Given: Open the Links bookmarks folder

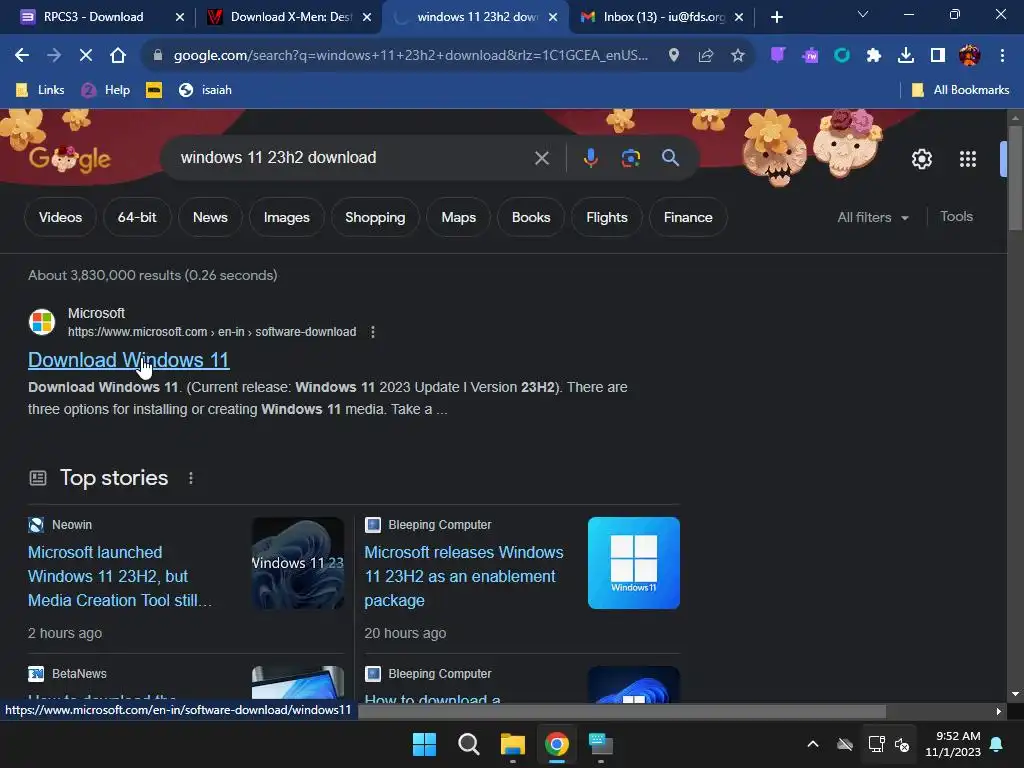Looking at the screenshot, I should click(x=40, y=89).
